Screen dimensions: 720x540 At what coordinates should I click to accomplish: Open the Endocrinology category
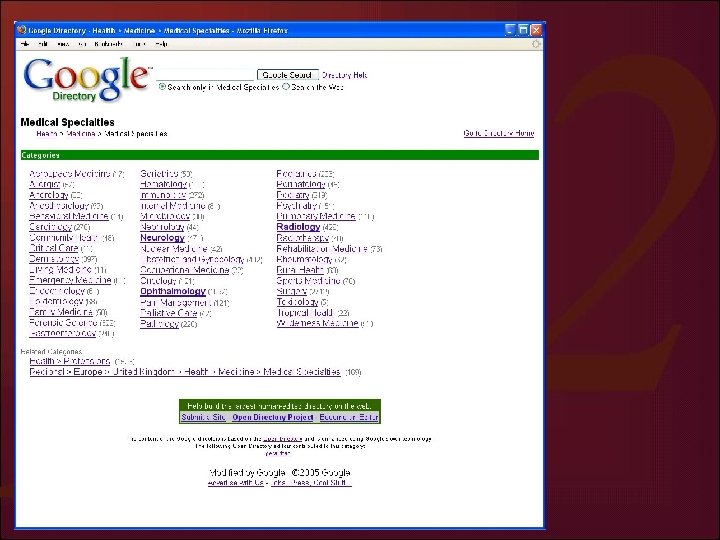point(57,291)
